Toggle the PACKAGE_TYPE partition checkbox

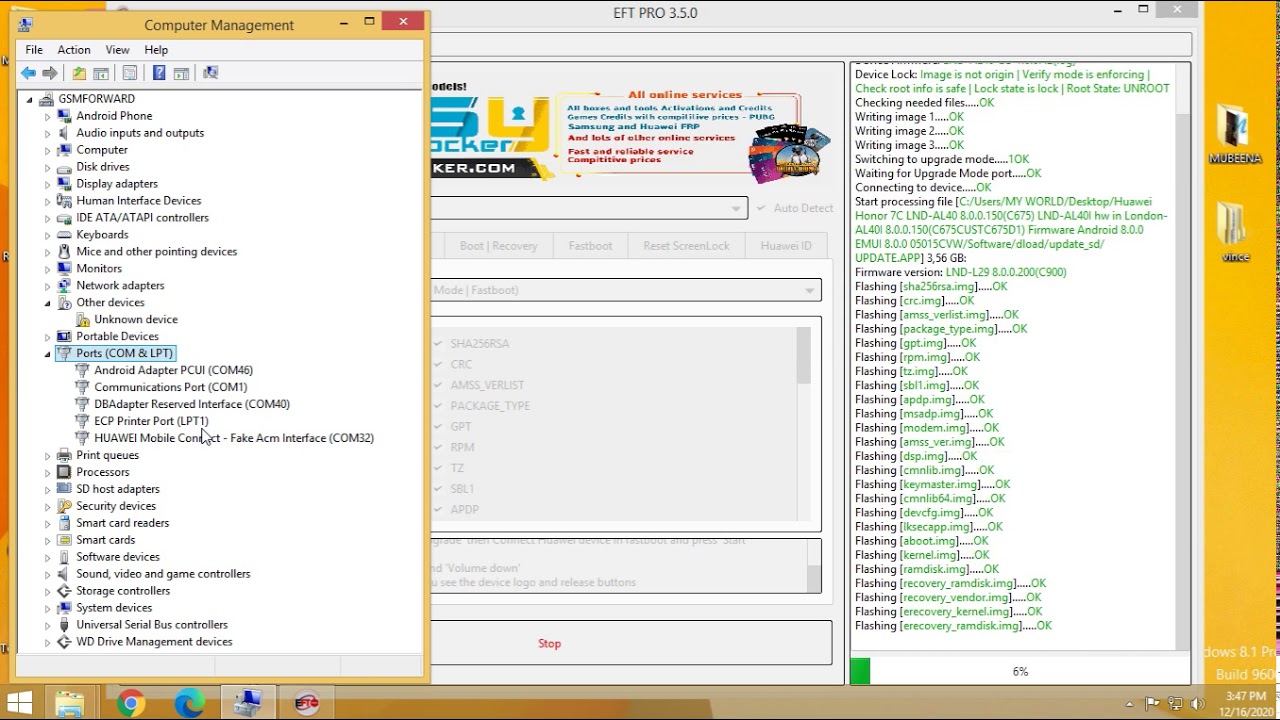pos(438,406)
